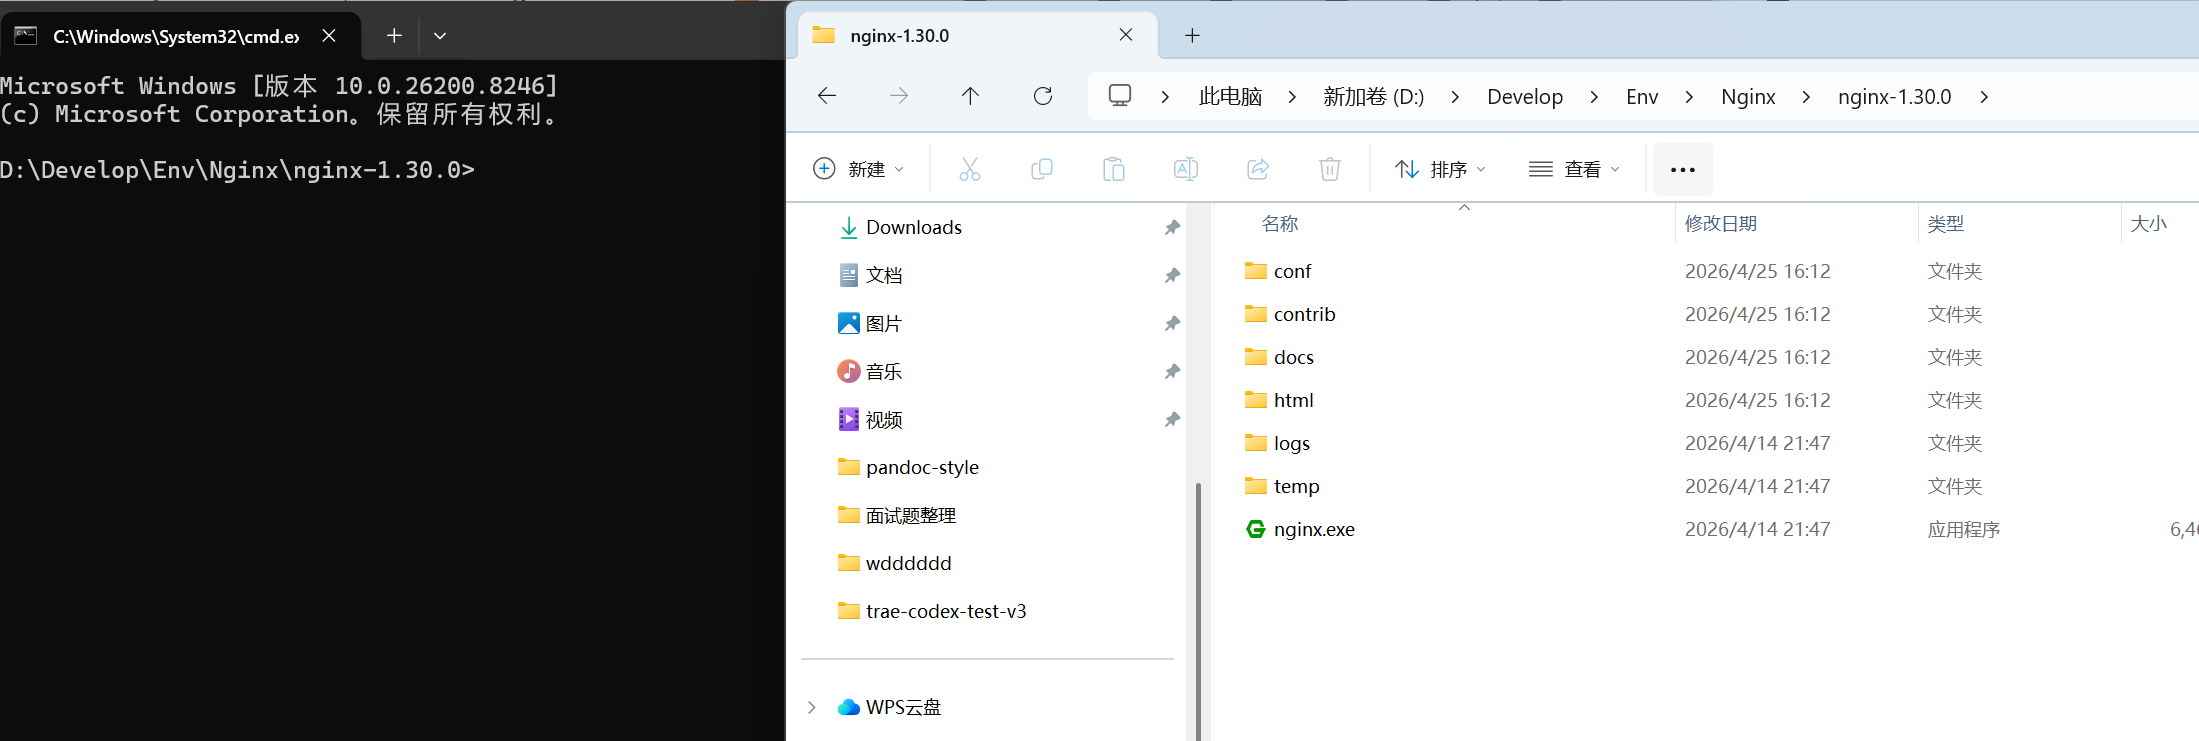Click 此电脑 in the breadcrumb path
Viewport: 2199px width, 741px height.
pyautogui.click(x=1230, y=96)
